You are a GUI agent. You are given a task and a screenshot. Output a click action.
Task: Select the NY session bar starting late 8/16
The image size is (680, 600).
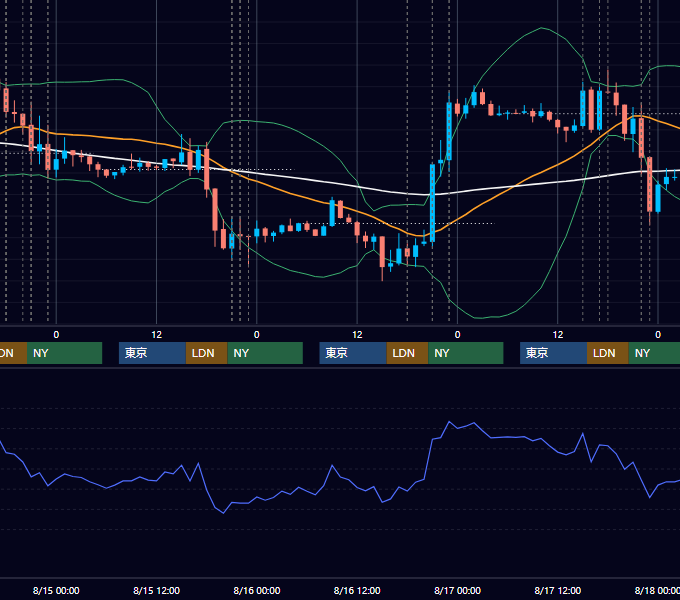(466, 353)
